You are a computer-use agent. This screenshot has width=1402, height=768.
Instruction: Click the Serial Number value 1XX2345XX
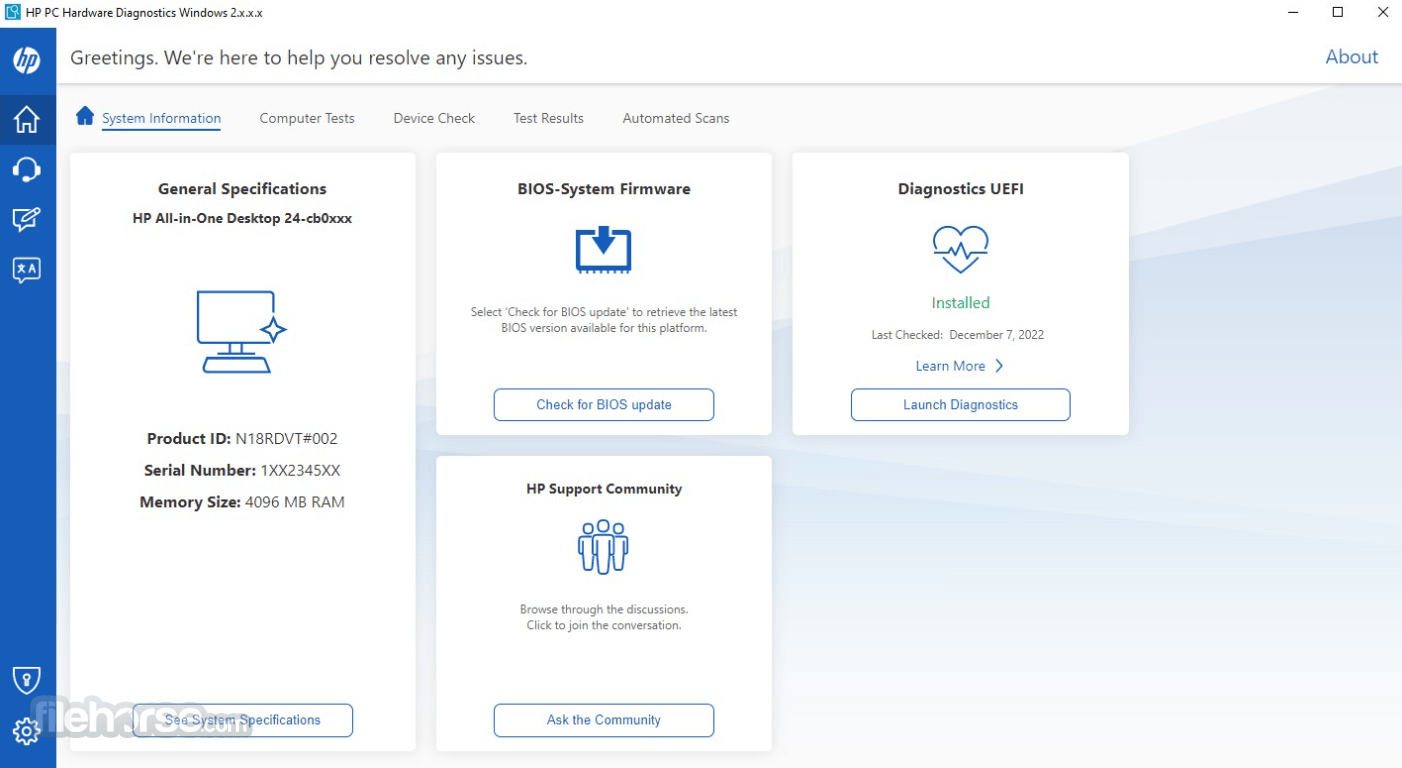coord(301,470)
